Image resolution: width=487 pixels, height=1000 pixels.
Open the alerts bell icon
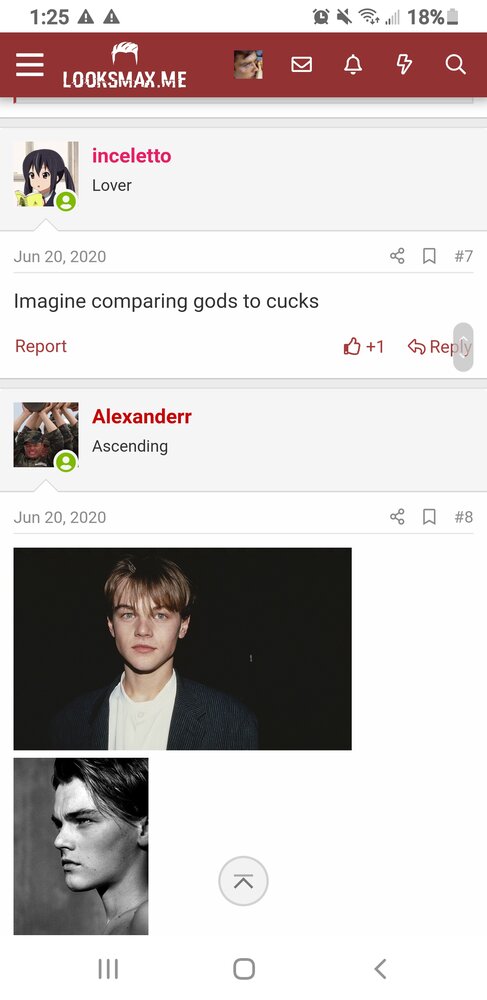click(x=353, y=64)
